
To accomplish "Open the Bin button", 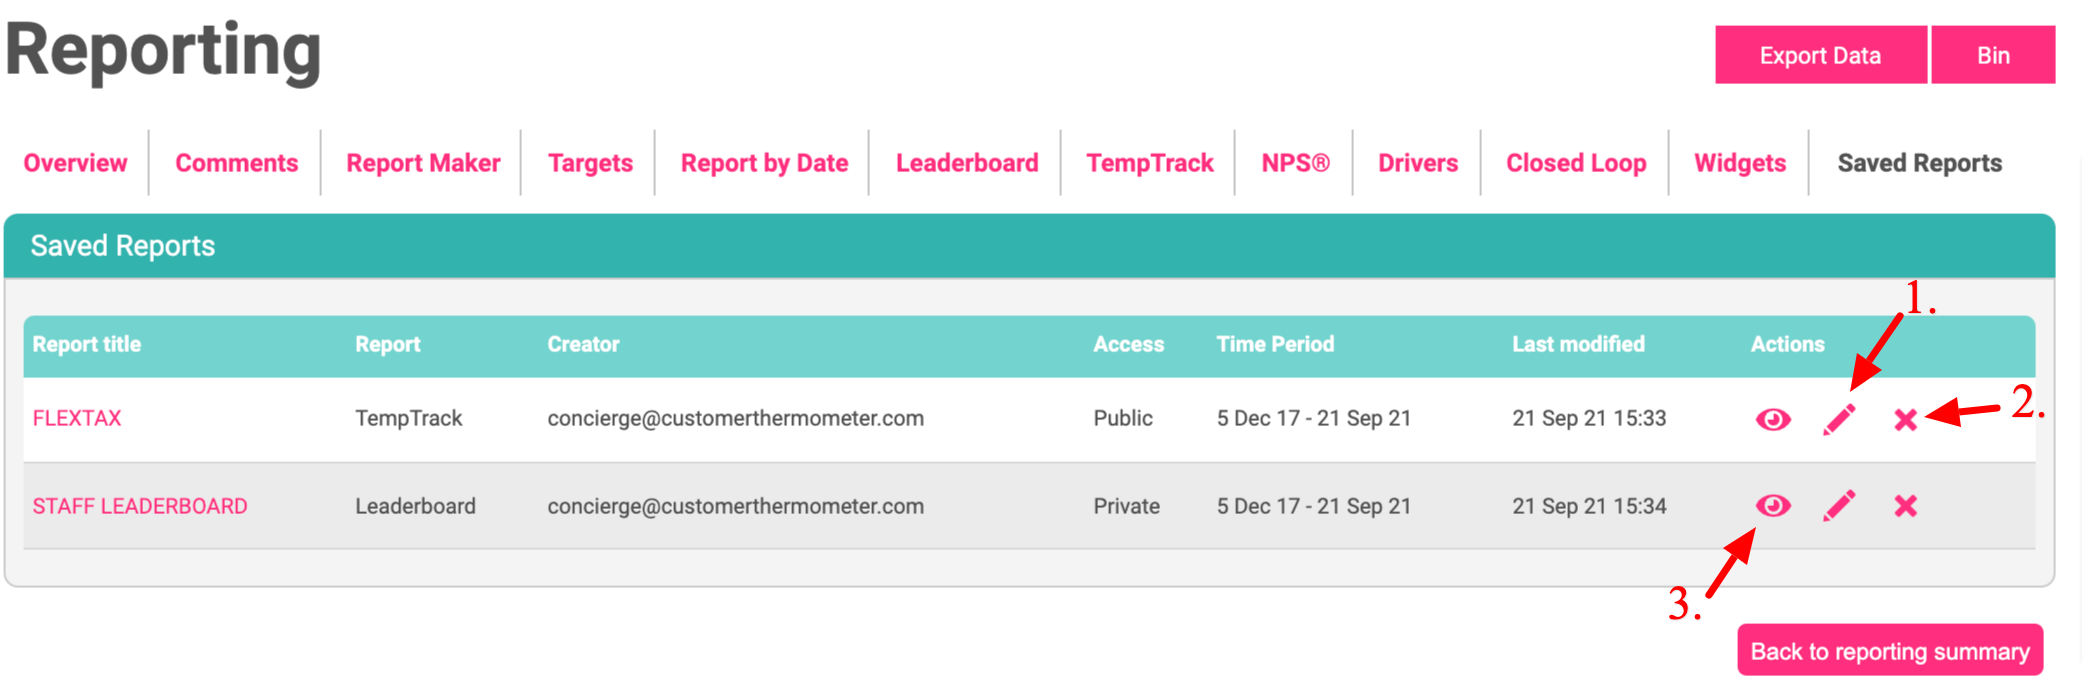I will pyautogui.click(x=1993, y=55).
